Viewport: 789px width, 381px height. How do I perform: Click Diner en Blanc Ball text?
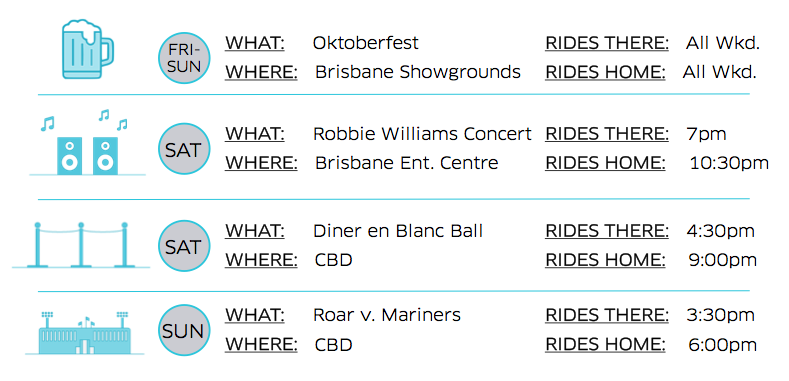click(398, 231)
